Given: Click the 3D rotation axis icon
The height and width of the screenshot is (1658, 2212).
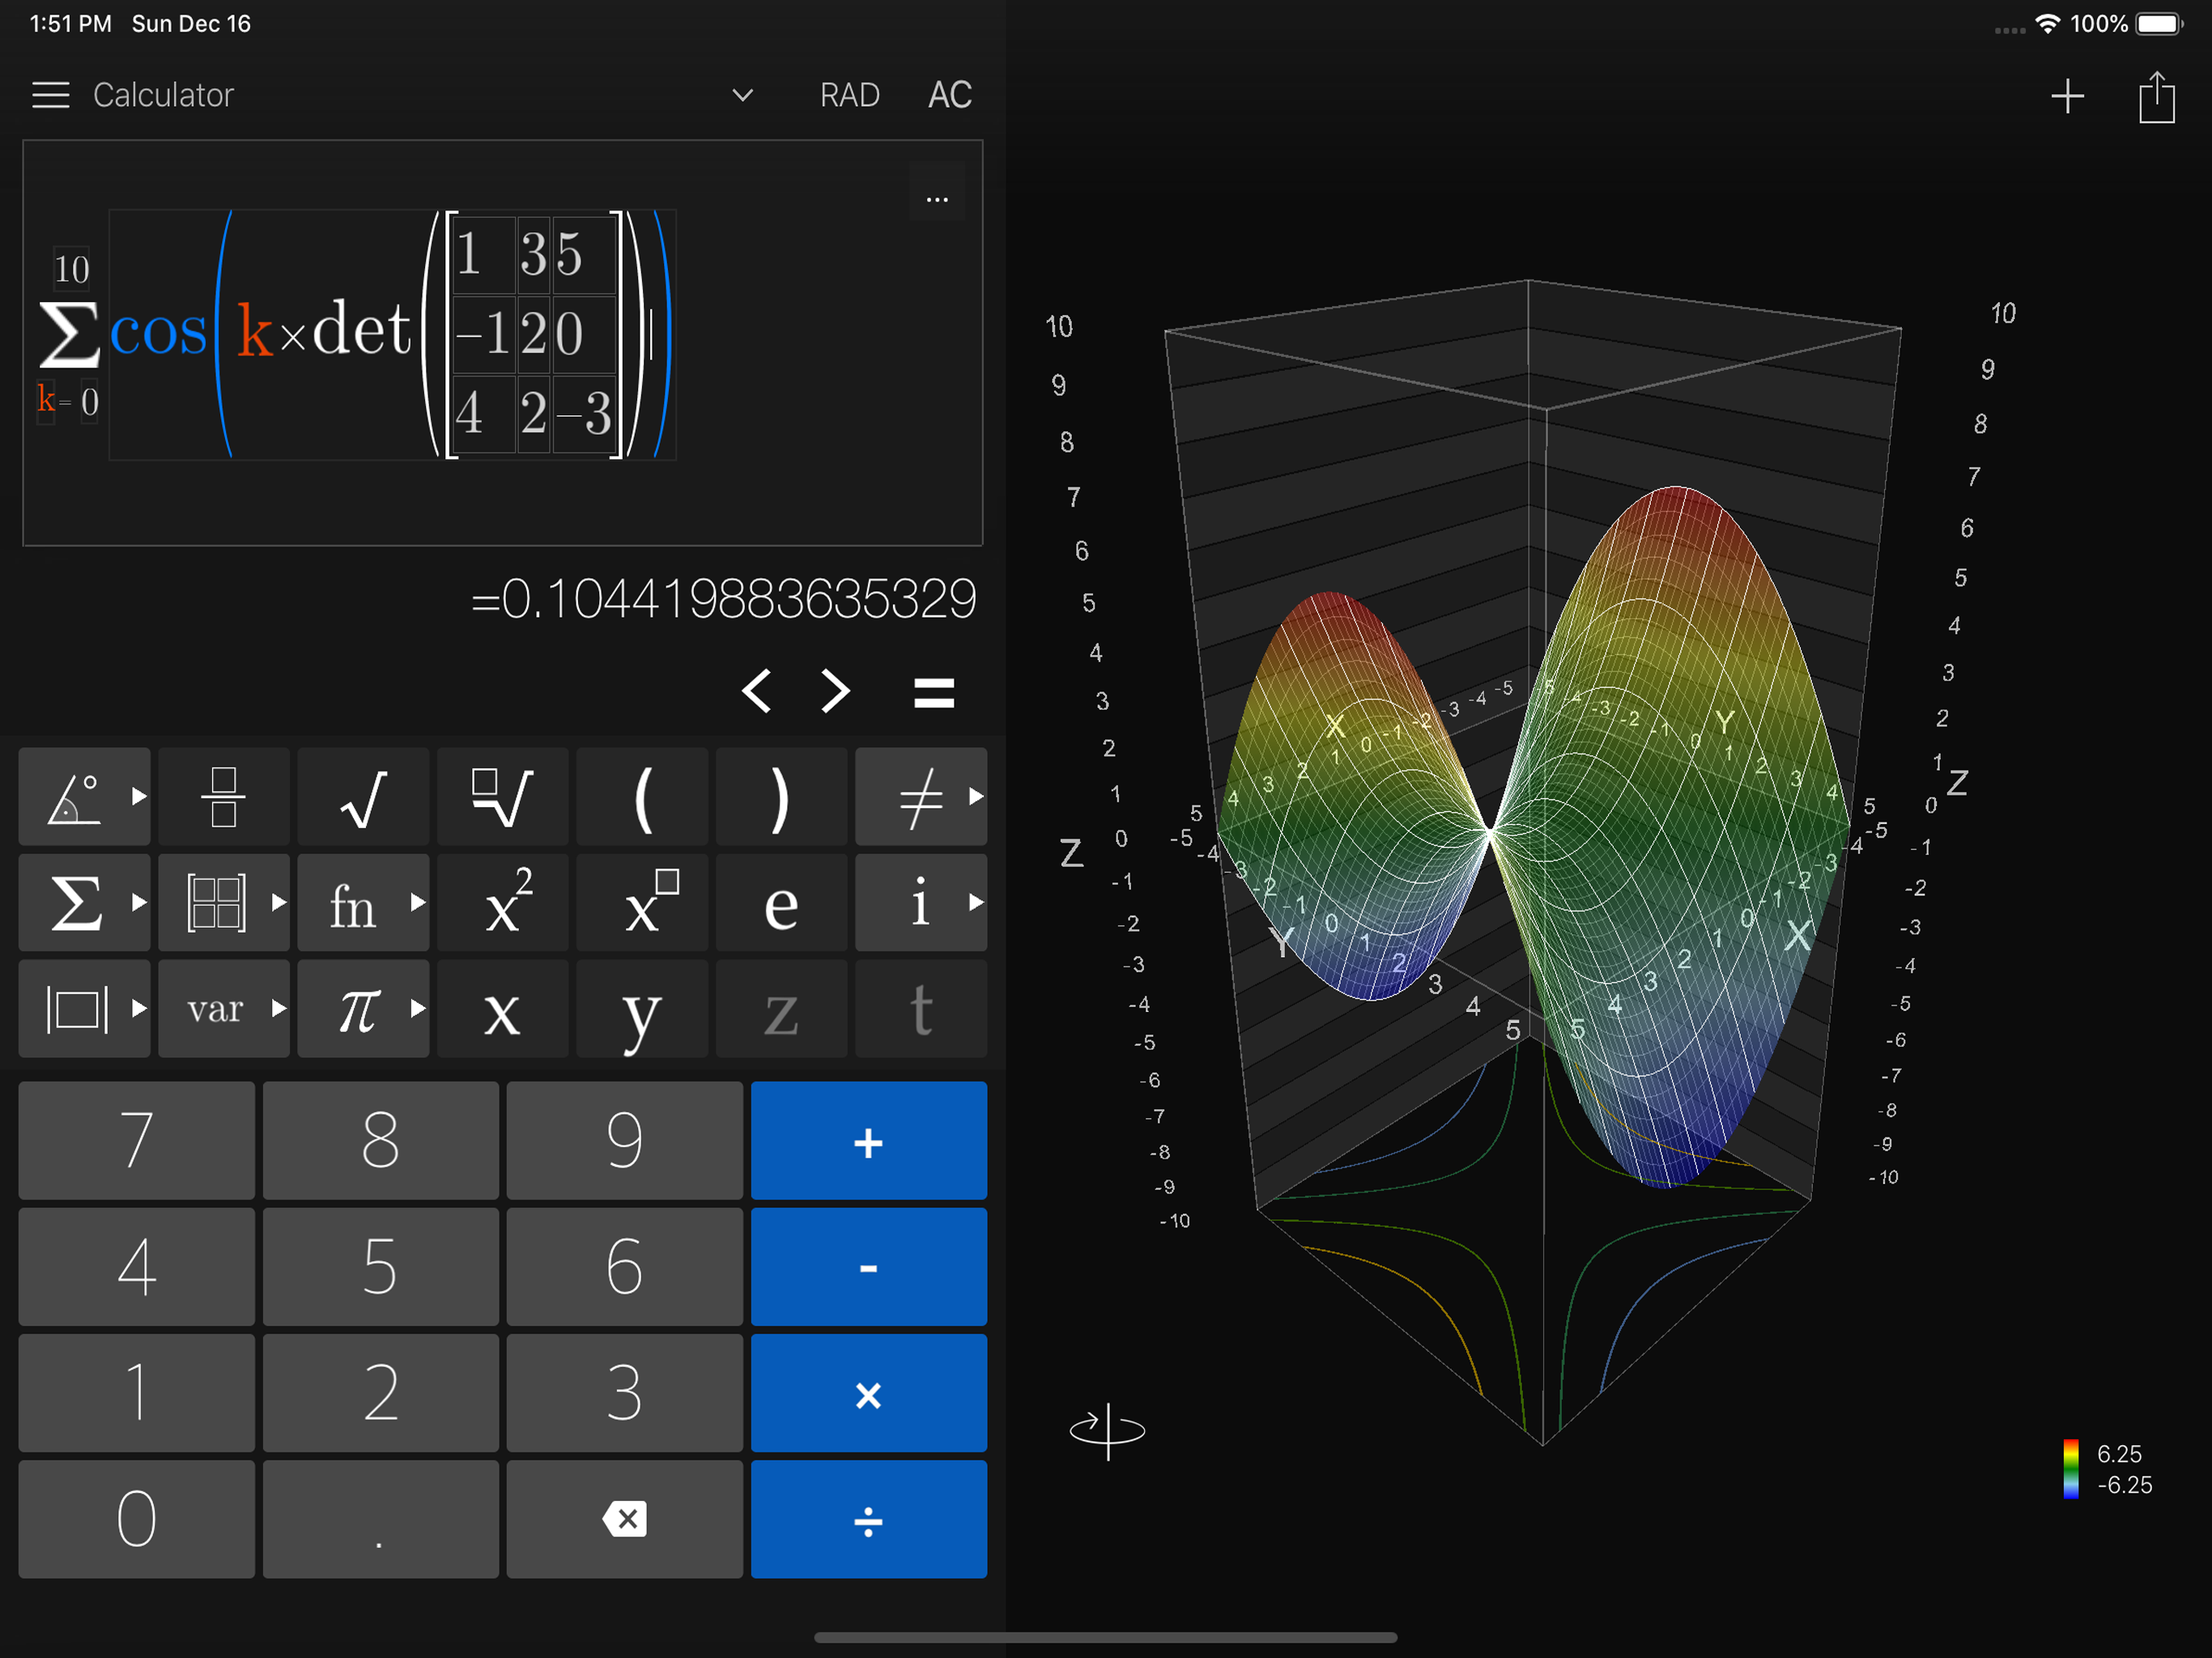Looking at the screenshot, I should pyautogui.click(x=1107, y=1430).
